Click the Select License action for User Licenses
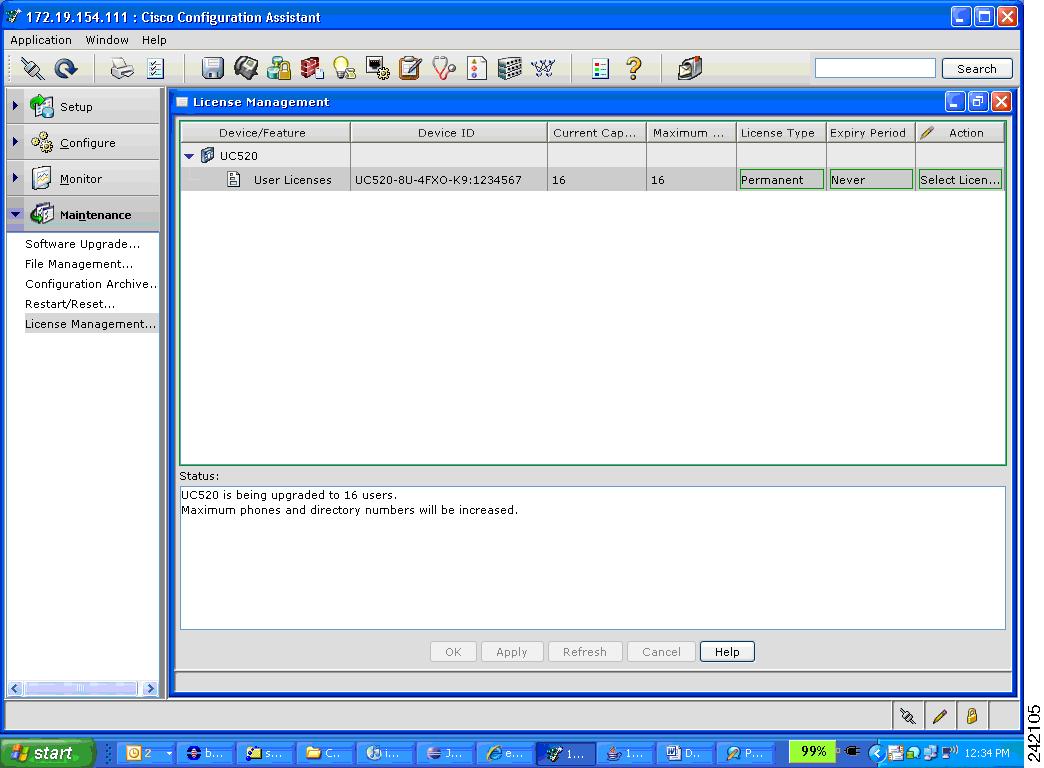 959,180
